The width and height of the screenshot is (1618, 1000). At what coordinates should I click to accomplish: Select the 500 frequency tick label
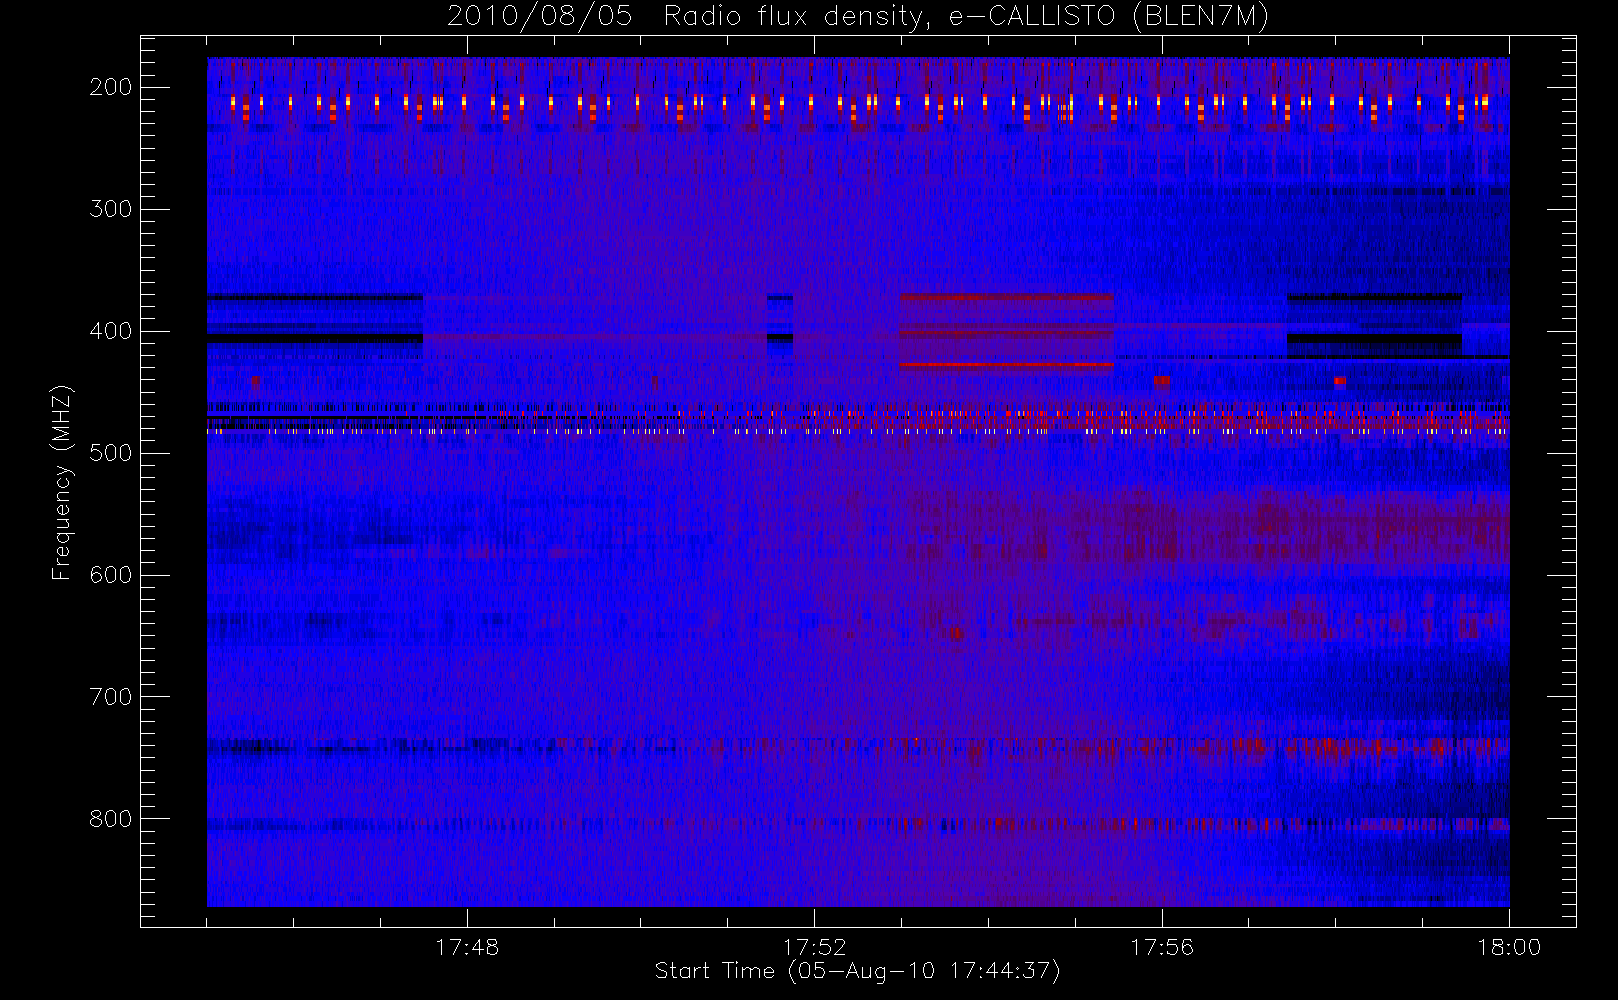(x=111, y=453)
